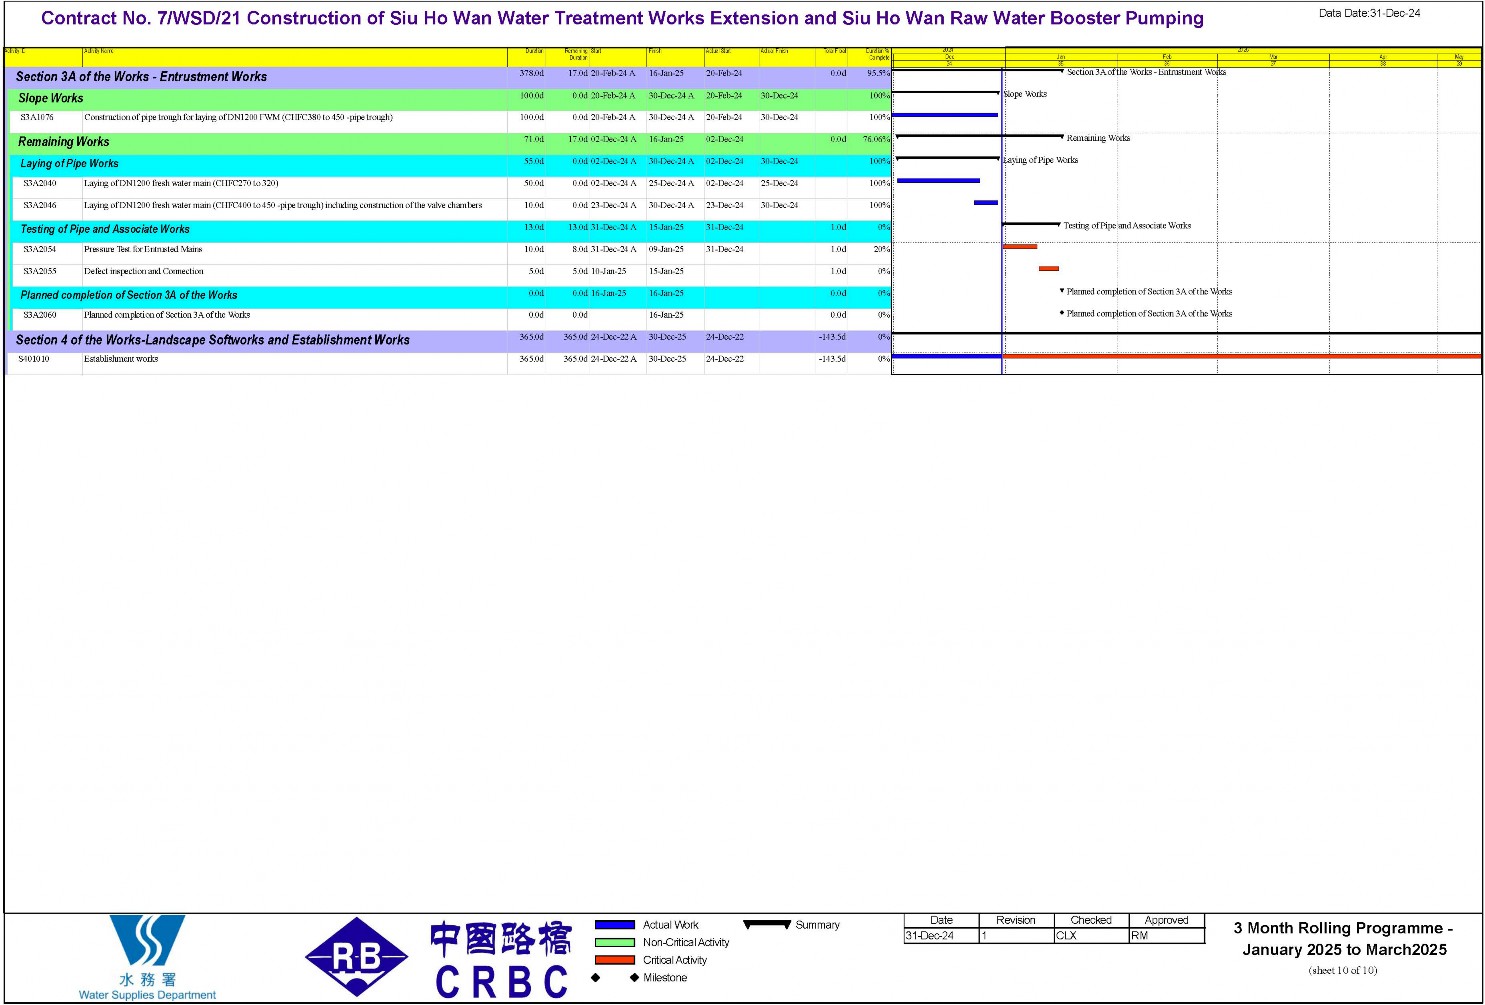Select the Section 4 Landscape Softworks group row
This screenshot has height=1005, width=1485.
448,340
